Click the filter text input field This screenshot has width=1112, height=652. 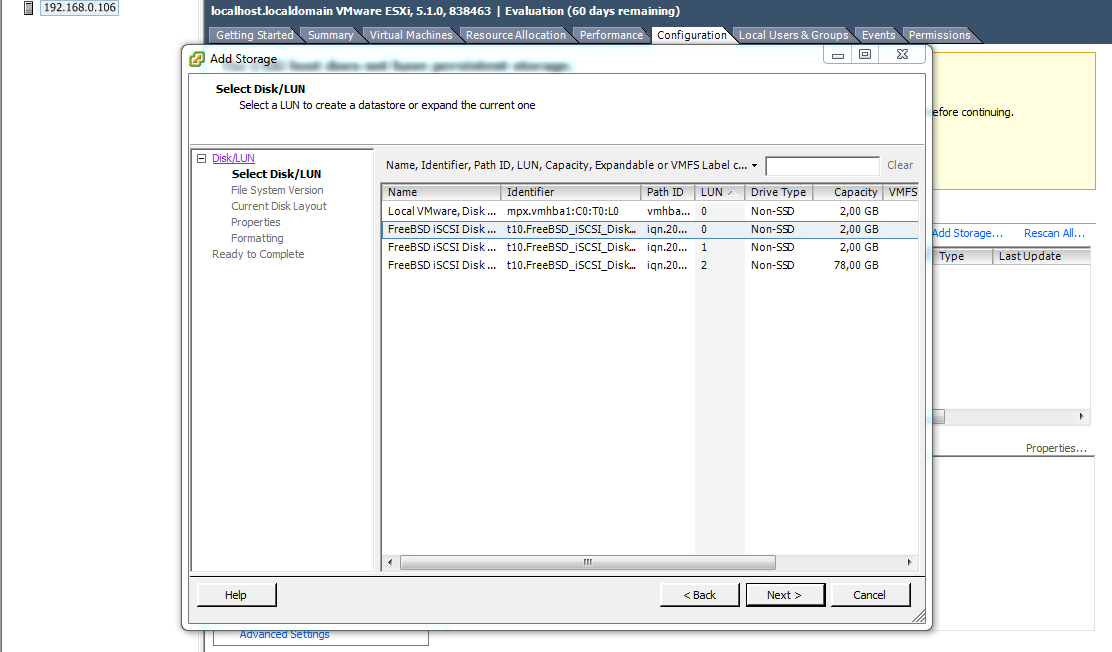pyautogui.click(x=823, y=165)
